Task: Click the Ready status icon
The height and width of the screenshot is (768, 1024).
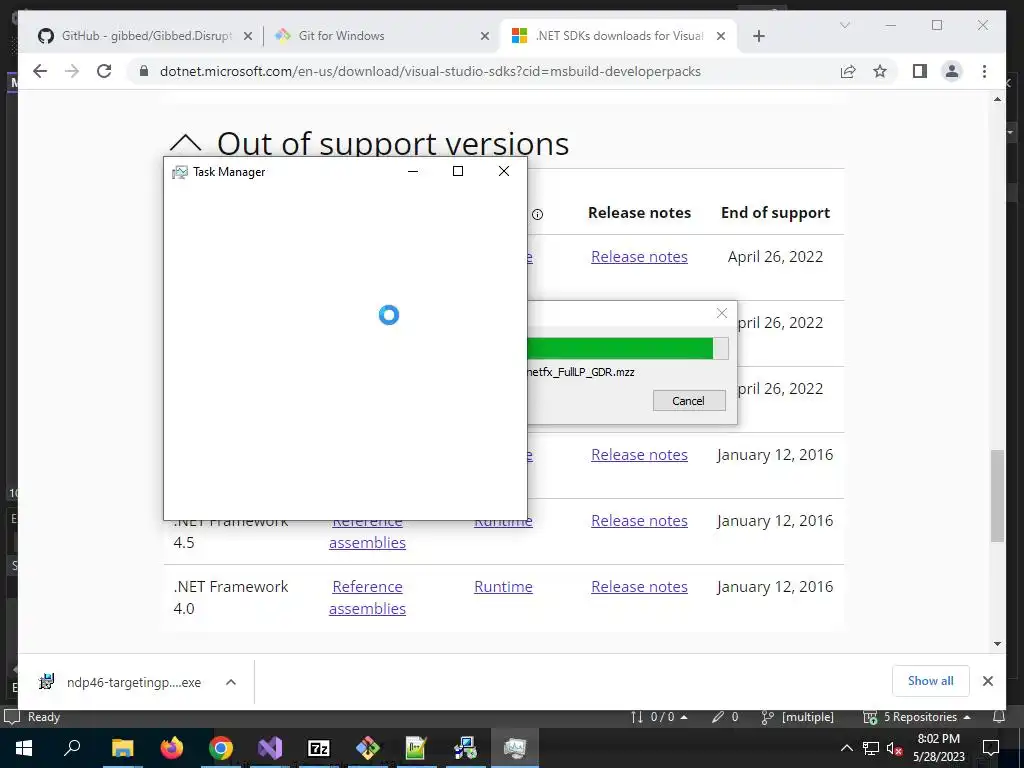Action: (x=12, y=717)
